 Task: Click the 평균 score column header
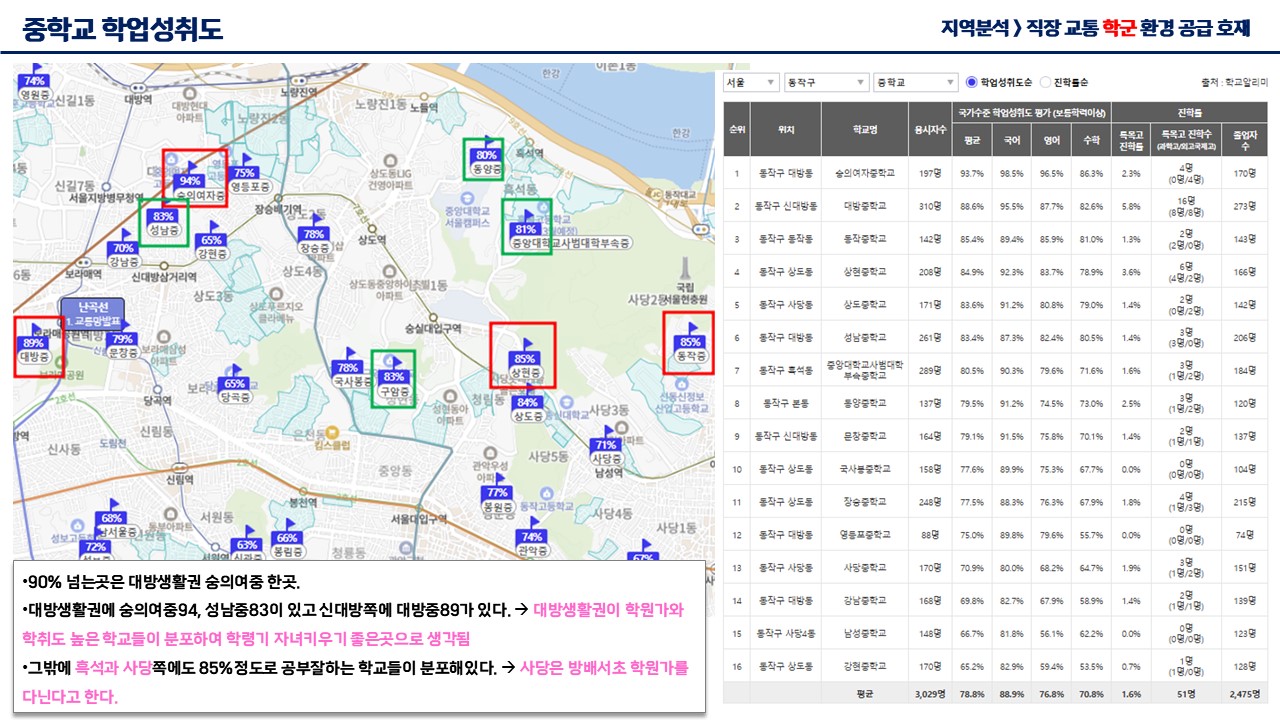[971, 140]
